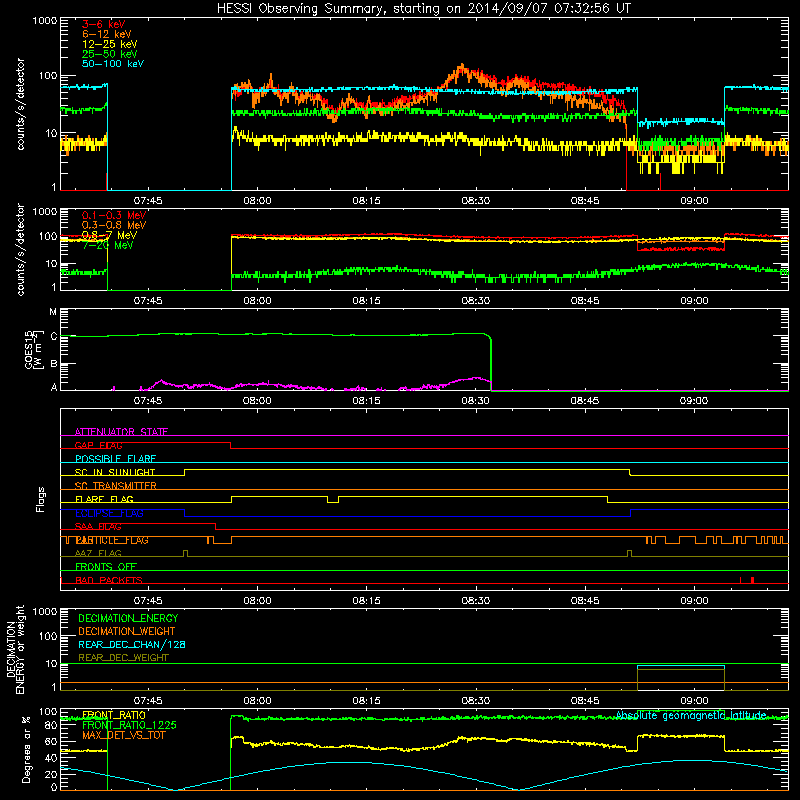Click 08:15 tick below the GOES panel
The image size is (800, 800).
coord(366,401)
